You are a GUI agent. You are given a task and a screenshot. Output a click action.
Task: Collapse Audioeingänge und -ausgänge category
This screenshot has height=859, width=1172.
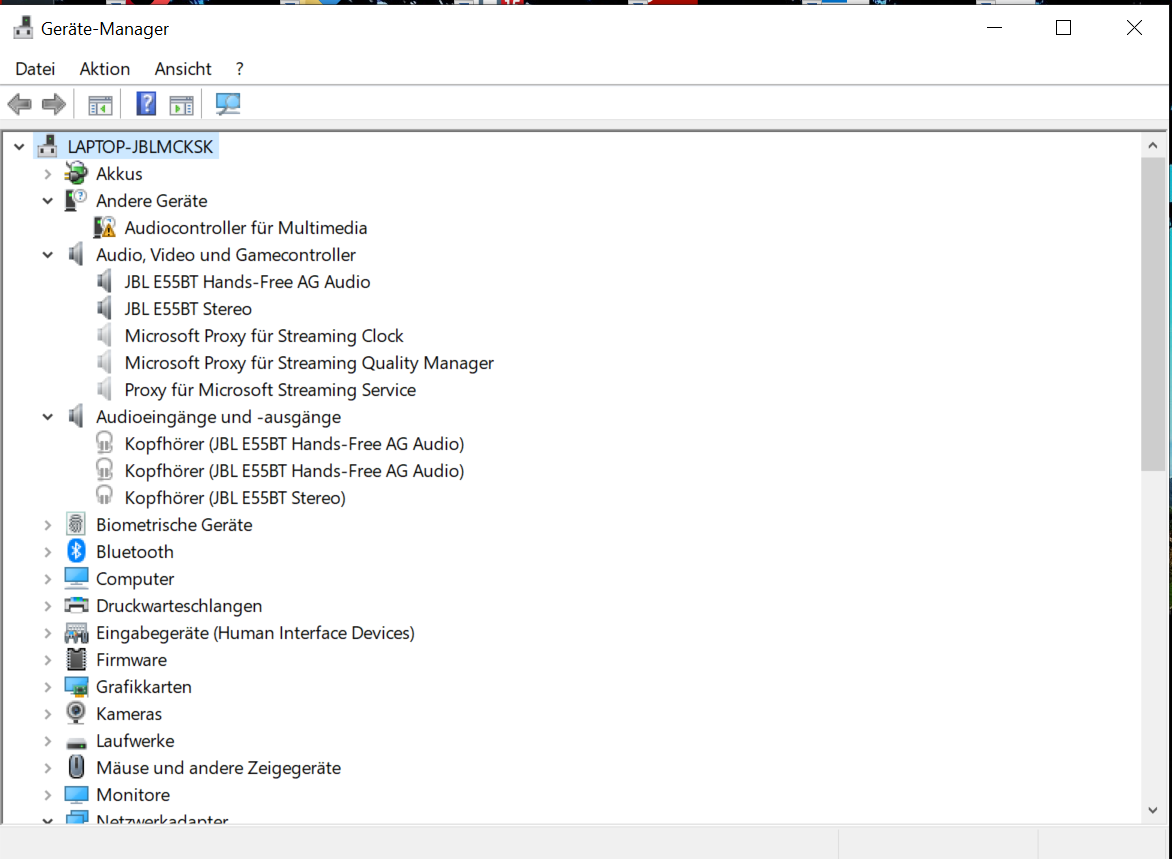pyautogui.click(x=48, y=416)
